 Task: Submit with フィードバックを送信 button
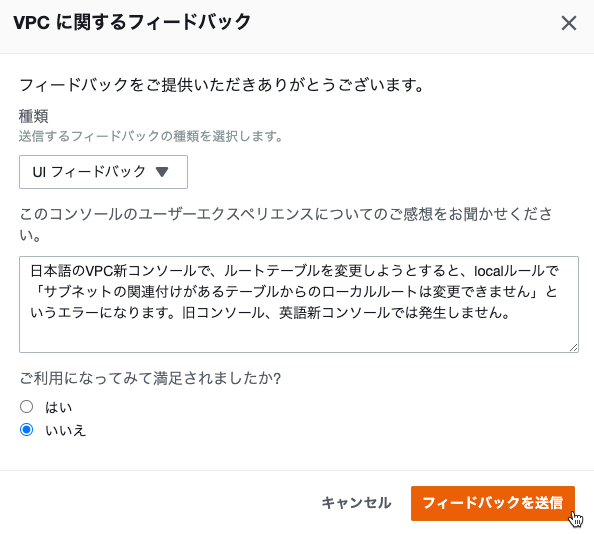493,503
